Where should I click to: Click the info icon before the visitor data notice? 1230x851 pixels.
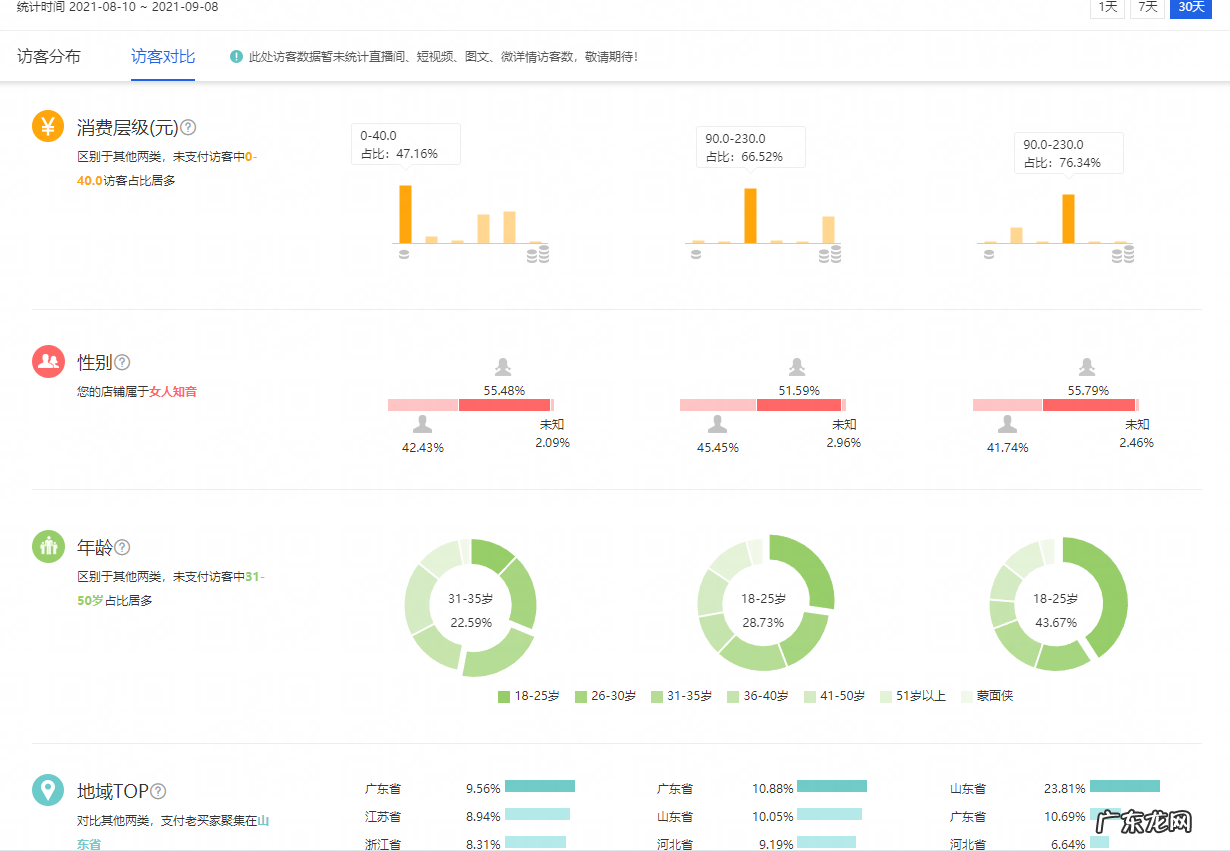click(236, 57)
